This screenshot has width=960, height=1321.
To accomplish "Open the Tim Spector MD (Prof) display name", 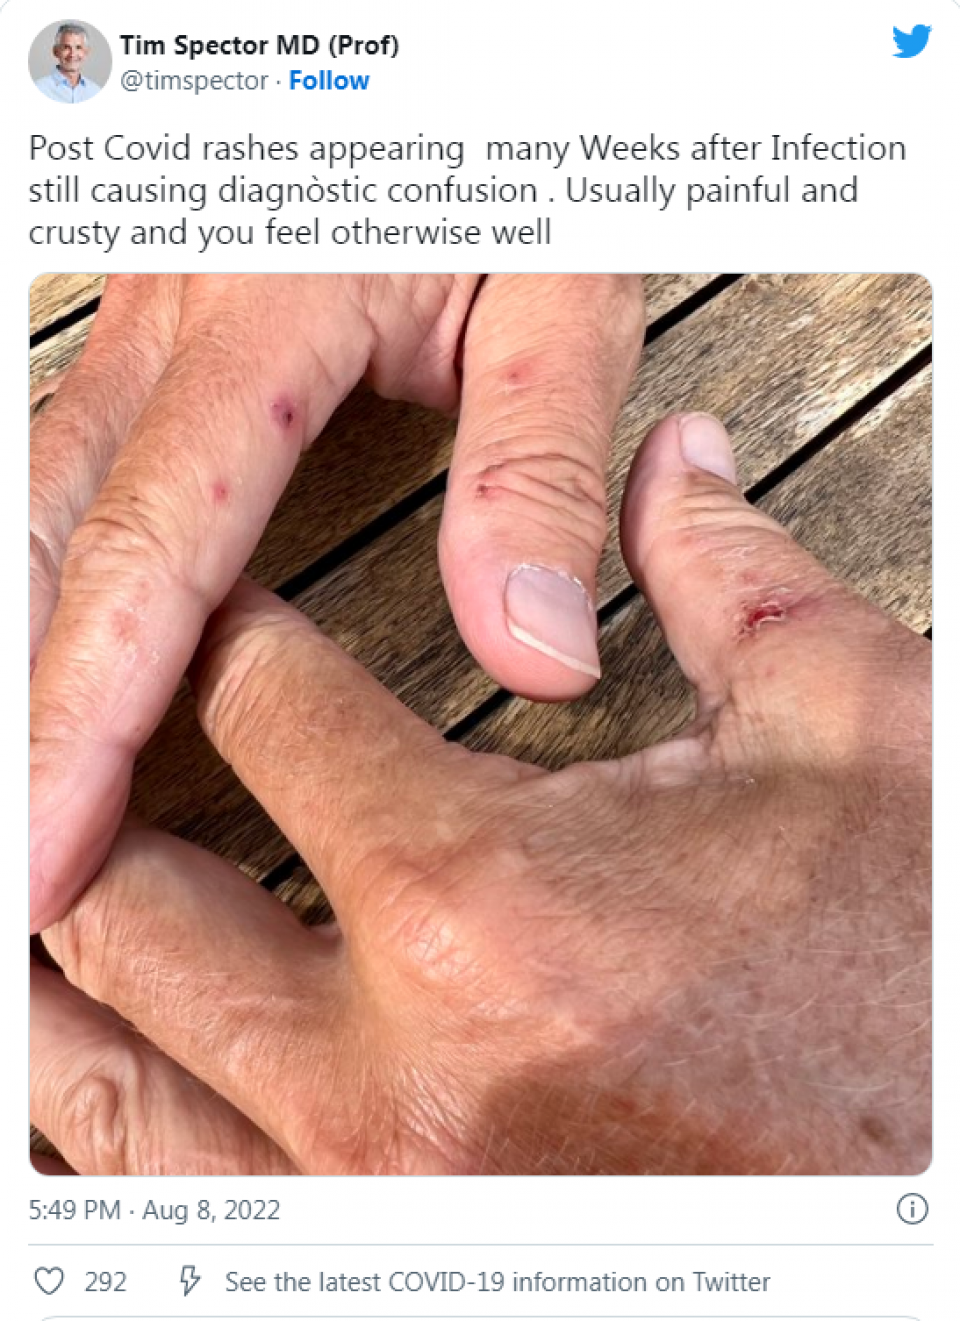I will click(259, 45).
